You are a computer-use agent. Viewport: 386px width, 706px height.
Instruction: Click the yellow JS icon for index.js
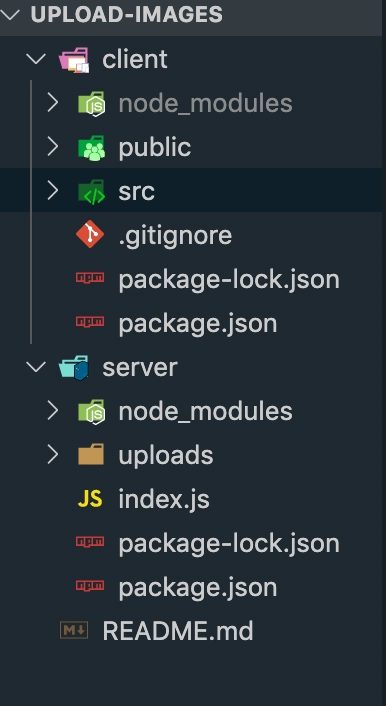pyautogui.click(x=90, y=499)
